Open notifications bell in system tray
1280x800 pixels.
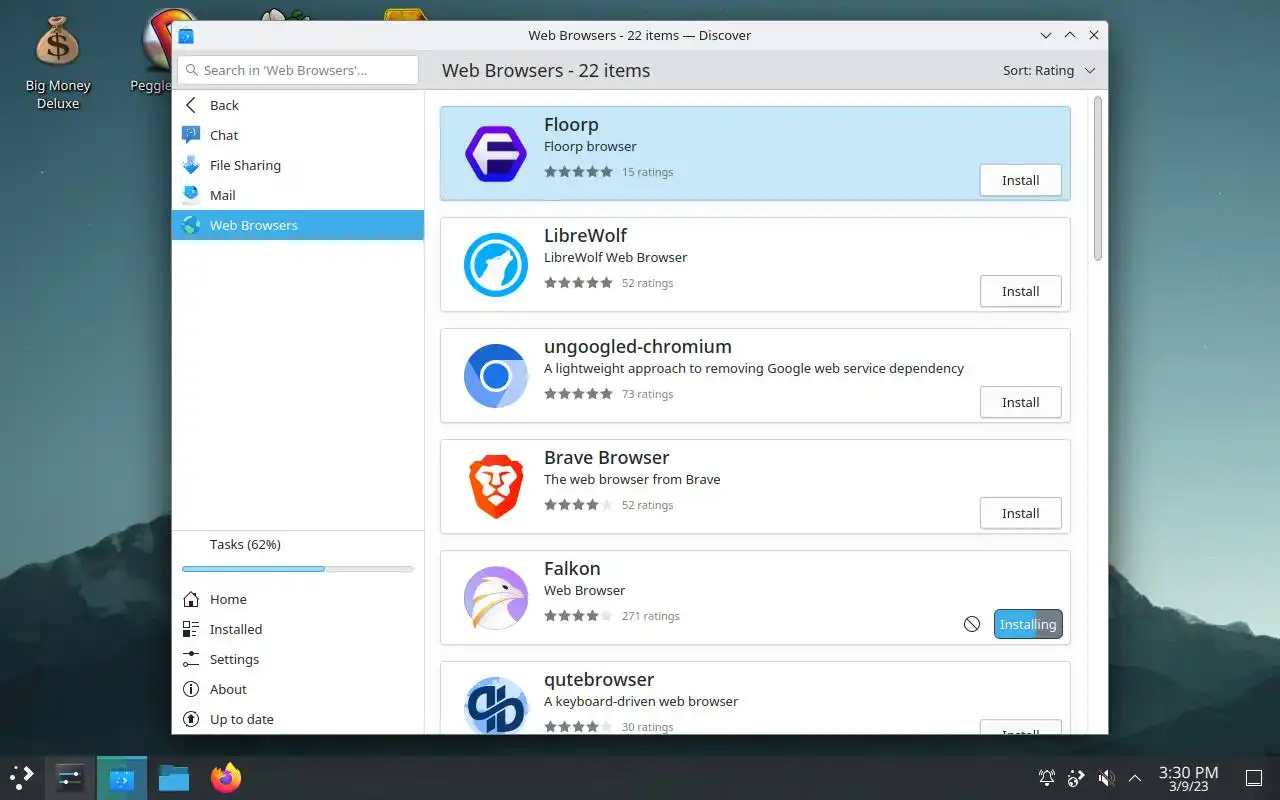[1047, 777]
